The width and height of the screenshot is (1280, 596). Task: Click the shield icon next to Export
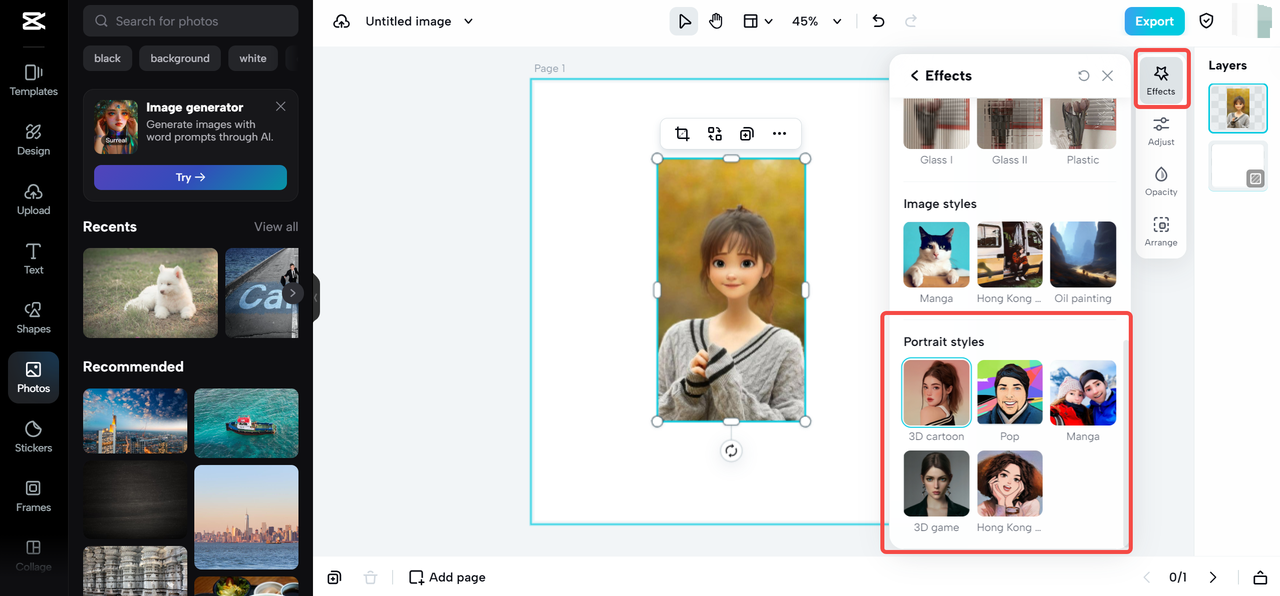(1206, 21)
